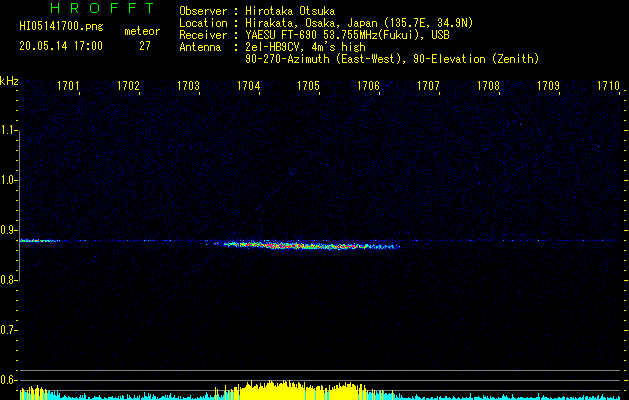Click the 0.9 kHz axis label
Image resolution: width=629 pixels, height=400 pixels.
(8, 230)
